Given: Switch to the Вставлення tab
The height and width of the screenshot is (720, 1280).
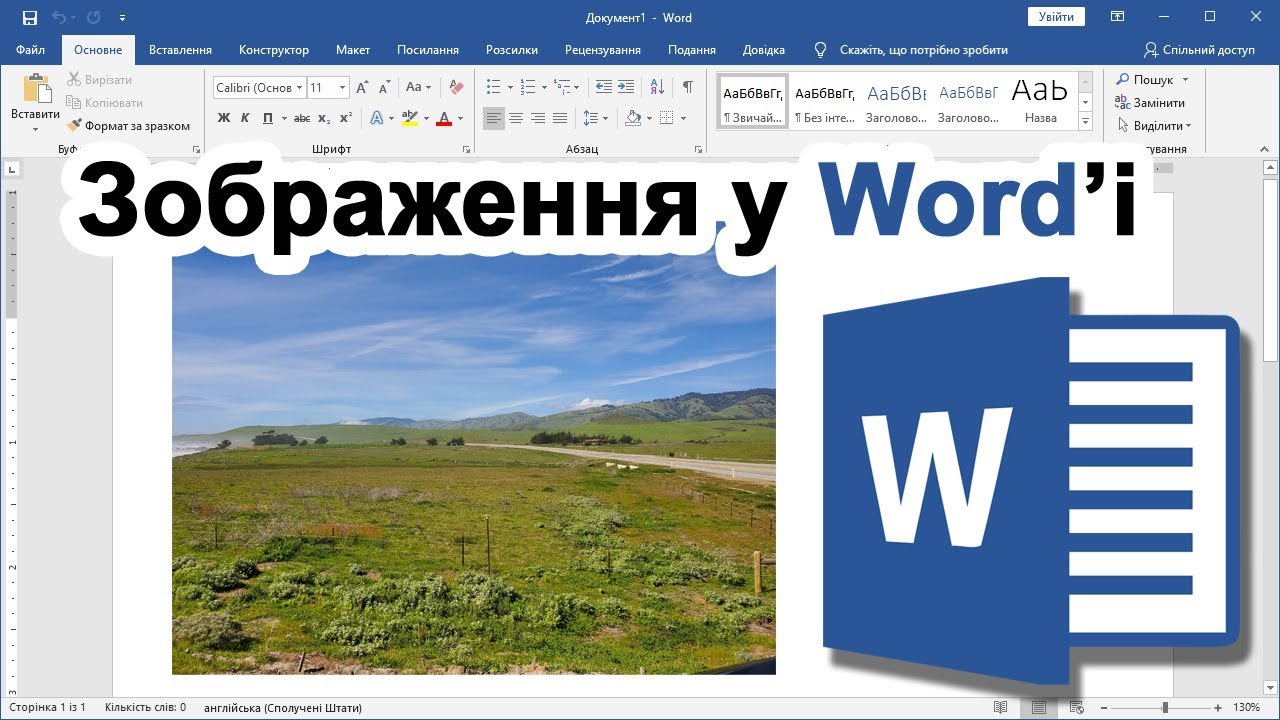Looking at the screenshot, I should (x=180, y=49).
